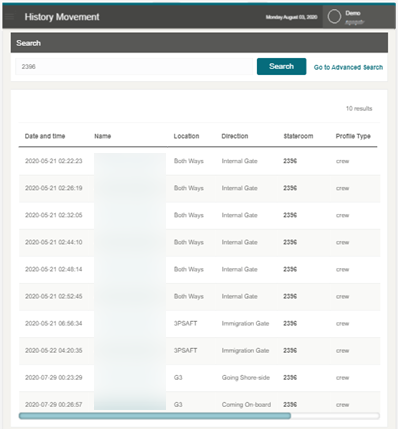The width and height of the screenshot is (398, 429).
Task: Select row dated 2020-05-21 02:52:45
Action: pos(199,297)
